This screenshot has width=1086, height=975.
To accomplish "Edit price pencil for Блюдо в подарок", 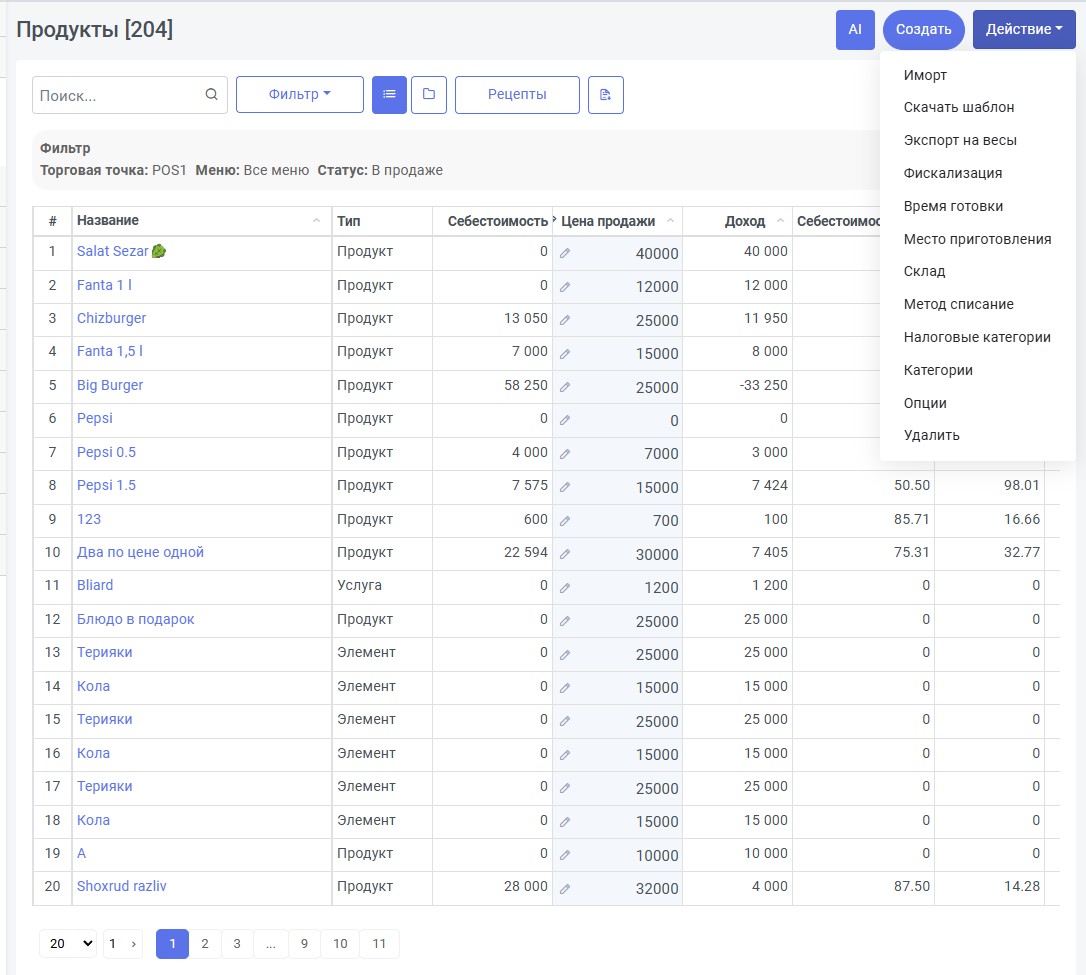I will coord(565,621).
